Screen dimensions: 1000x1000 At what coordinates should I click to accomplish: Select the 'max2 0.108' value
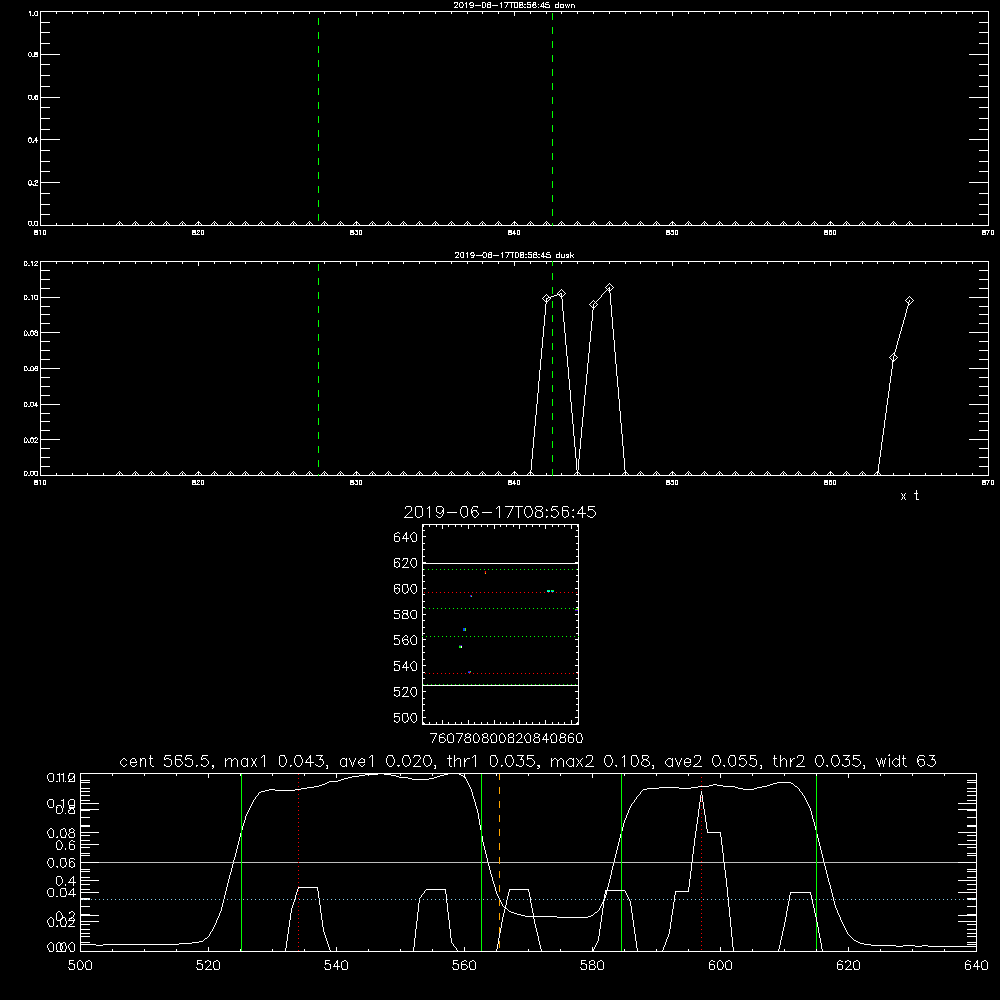pos(601,761)
